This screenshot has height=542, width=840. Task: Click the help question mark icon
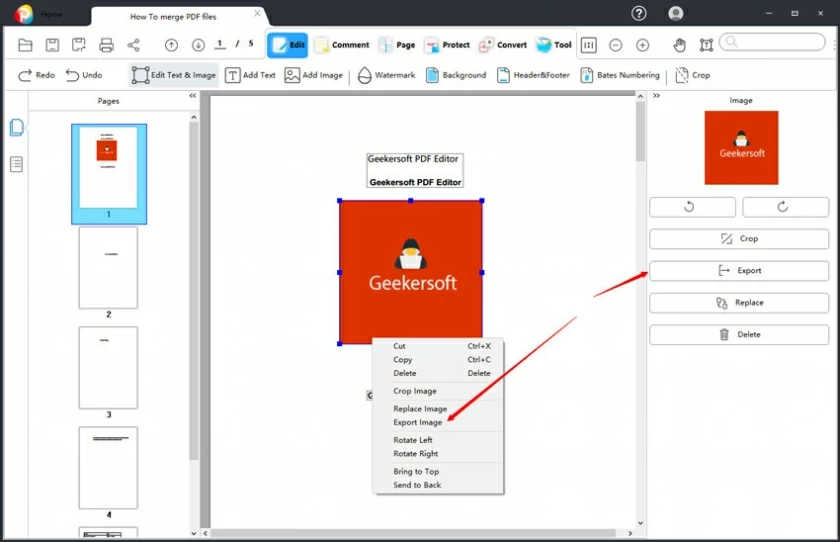(639, 13)
